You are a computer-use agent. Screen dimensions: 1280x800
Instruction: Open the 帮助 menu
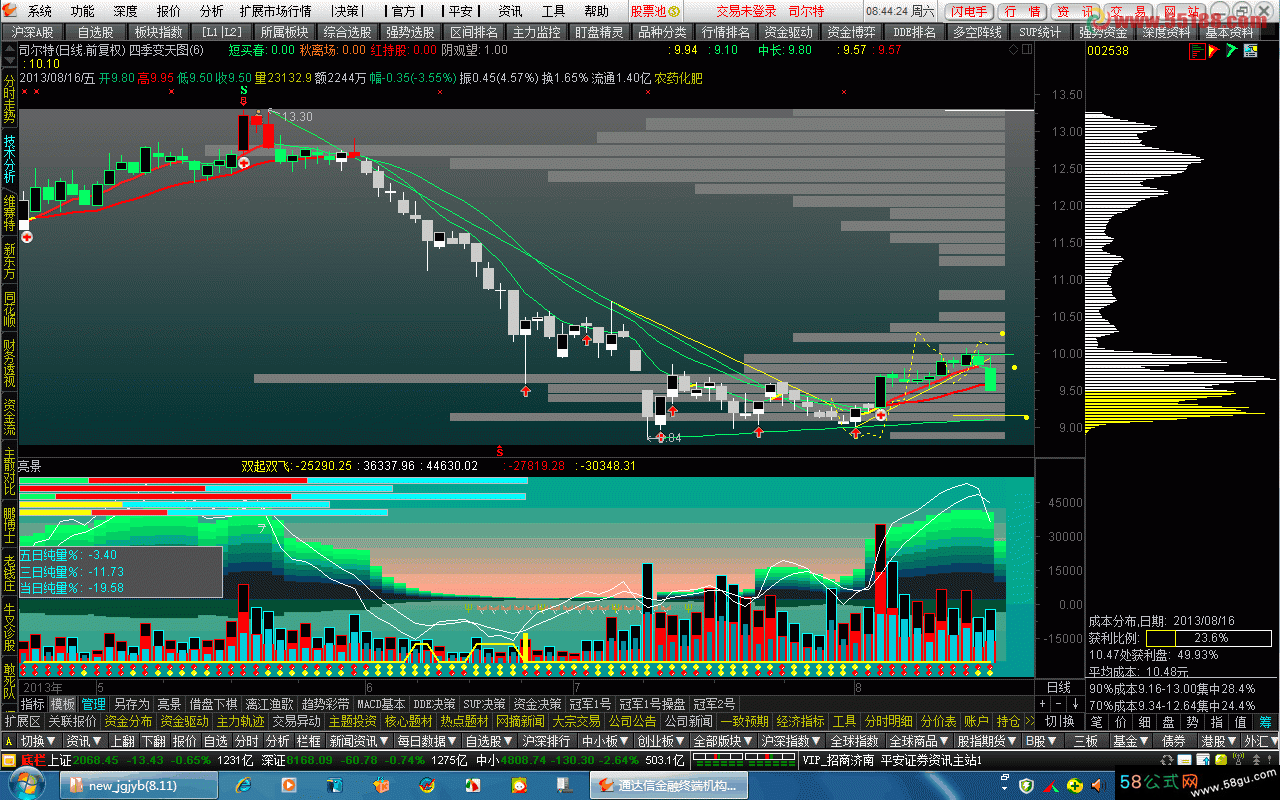pyautogui.click(x=596, y=11)
